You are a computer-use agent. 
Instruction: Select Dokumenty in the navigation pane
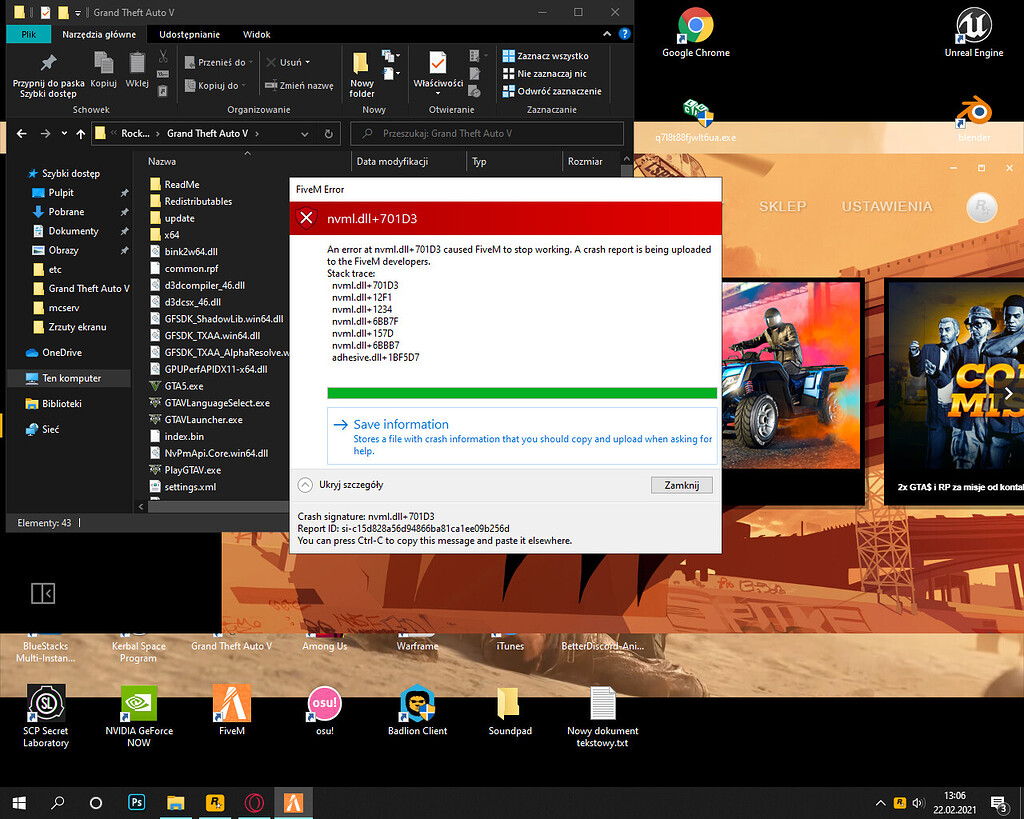[73, 231]
